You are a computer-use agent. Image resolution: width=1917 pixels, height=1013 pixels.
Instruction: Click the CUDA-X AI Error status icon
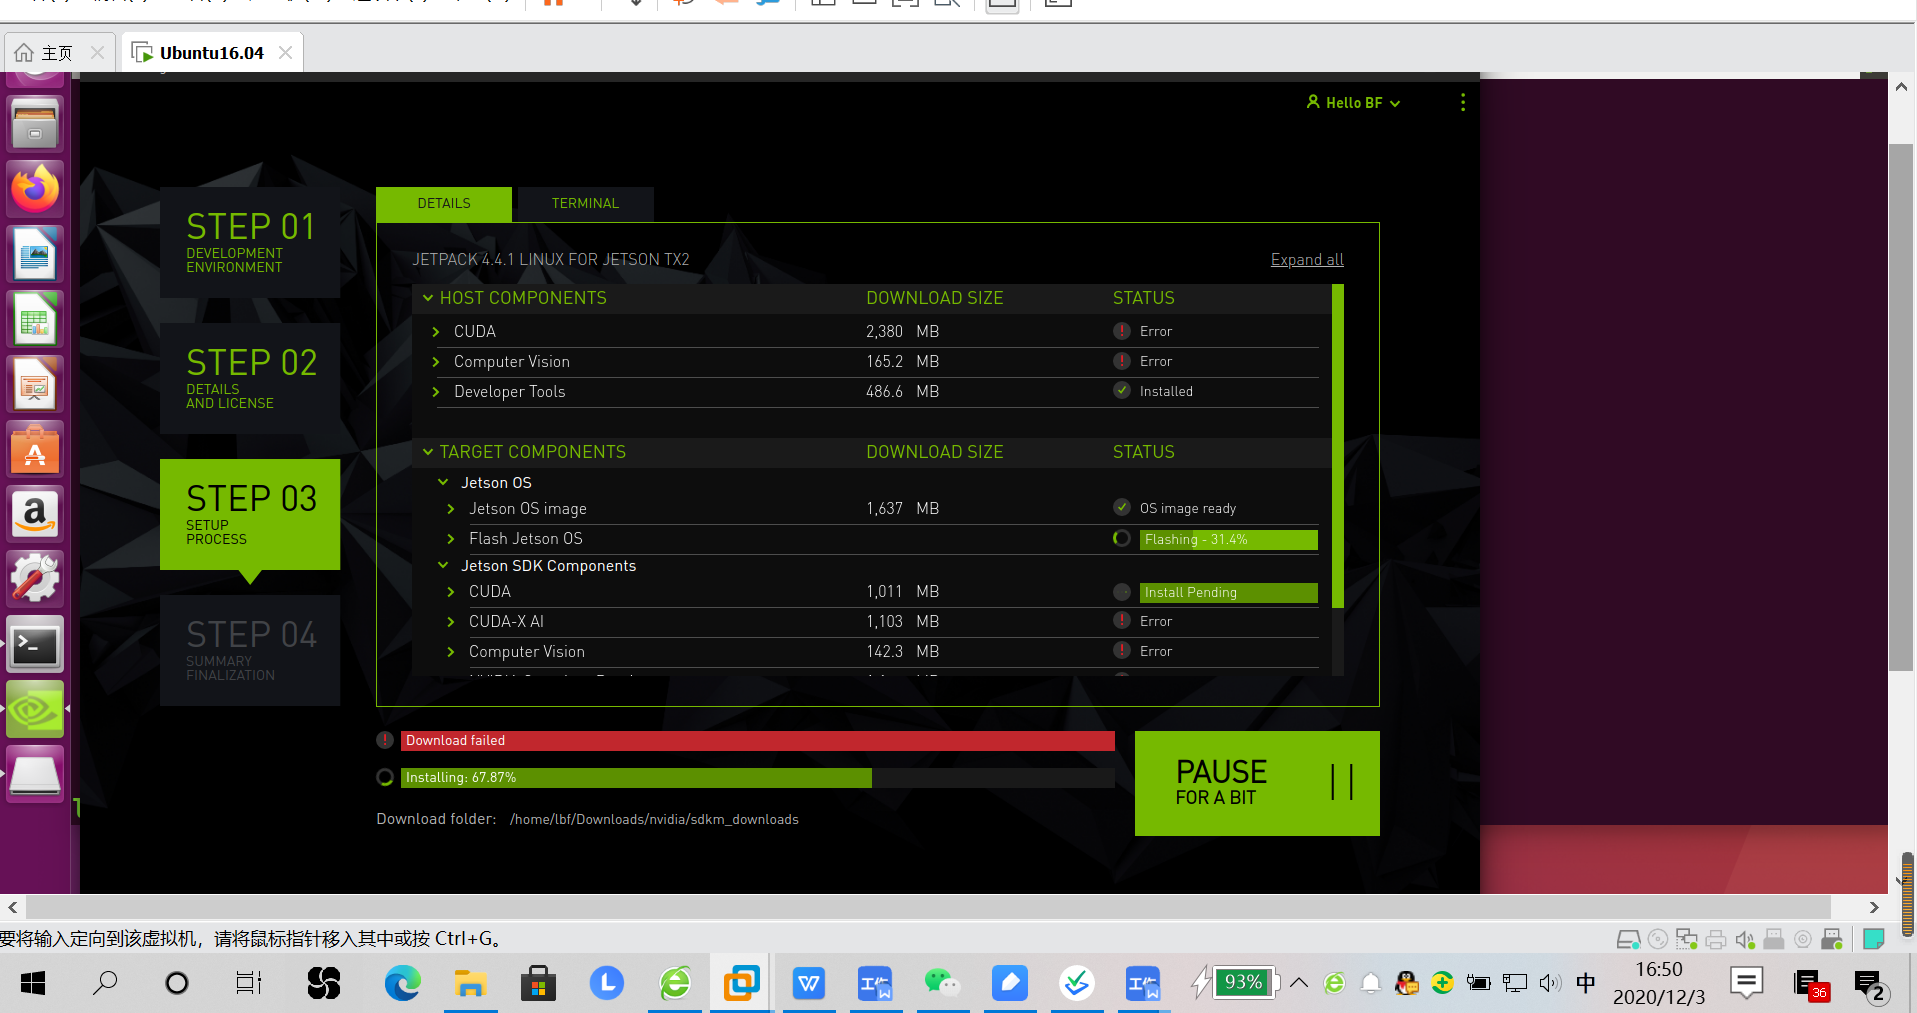point(1122,621)
